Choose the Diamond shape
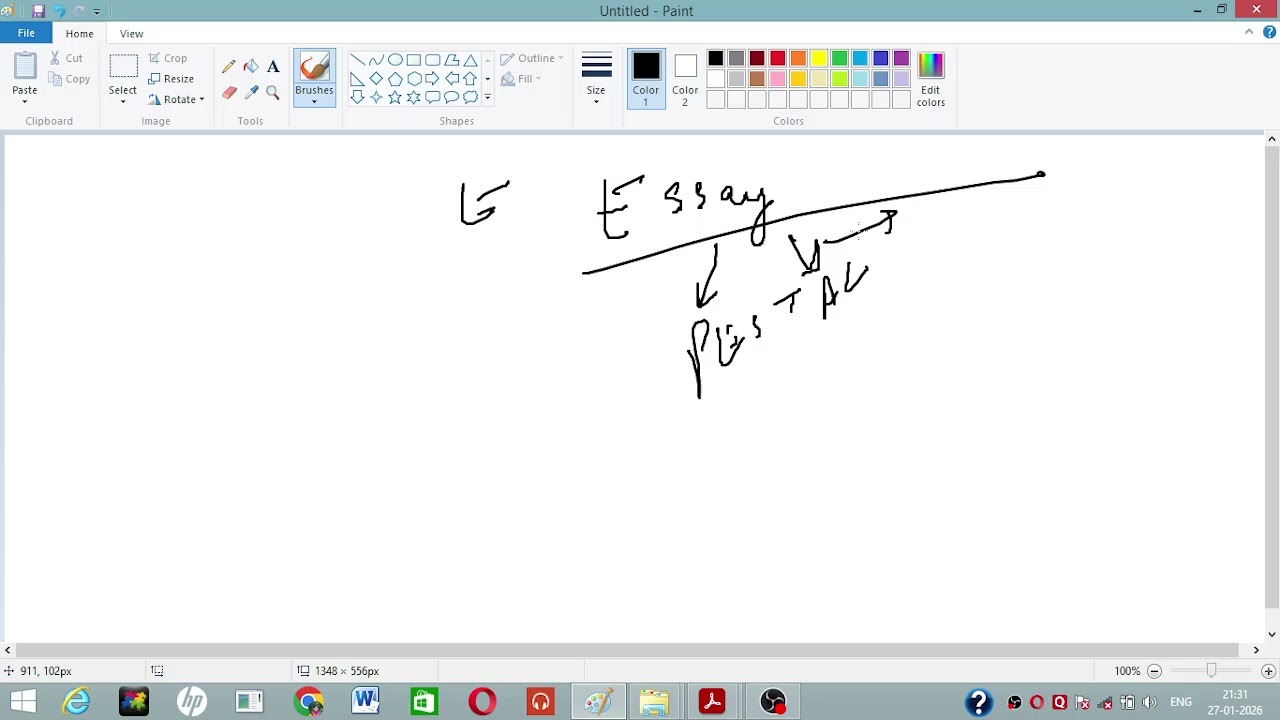Screen dimensions: 1280x720 point(376,79)
